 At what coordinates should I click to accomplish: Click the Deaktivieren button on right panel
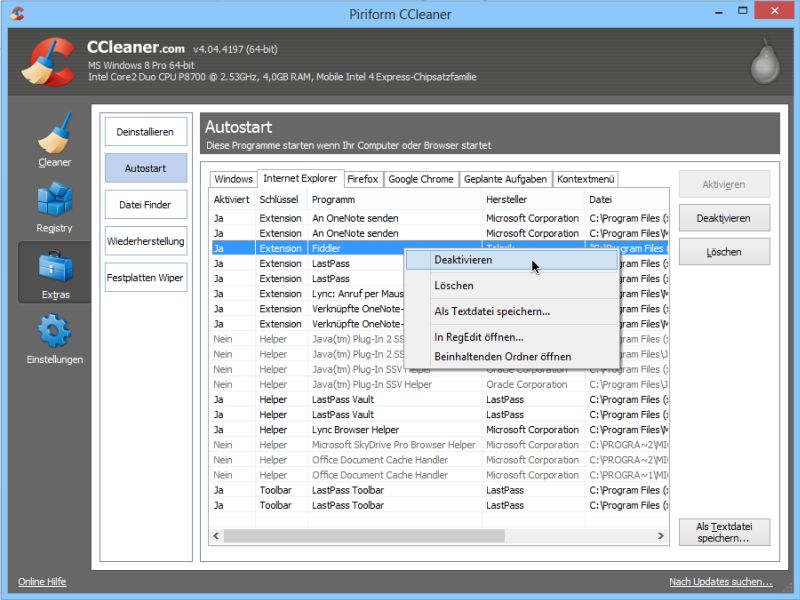click(x=724, y=218)
